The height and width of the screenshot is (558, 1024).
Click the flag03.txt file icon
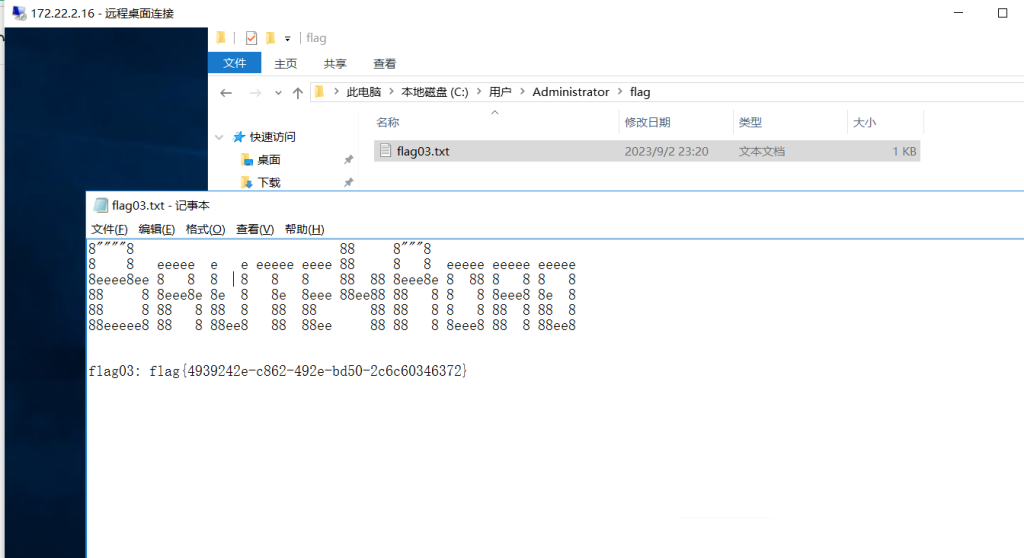(385, 151)
